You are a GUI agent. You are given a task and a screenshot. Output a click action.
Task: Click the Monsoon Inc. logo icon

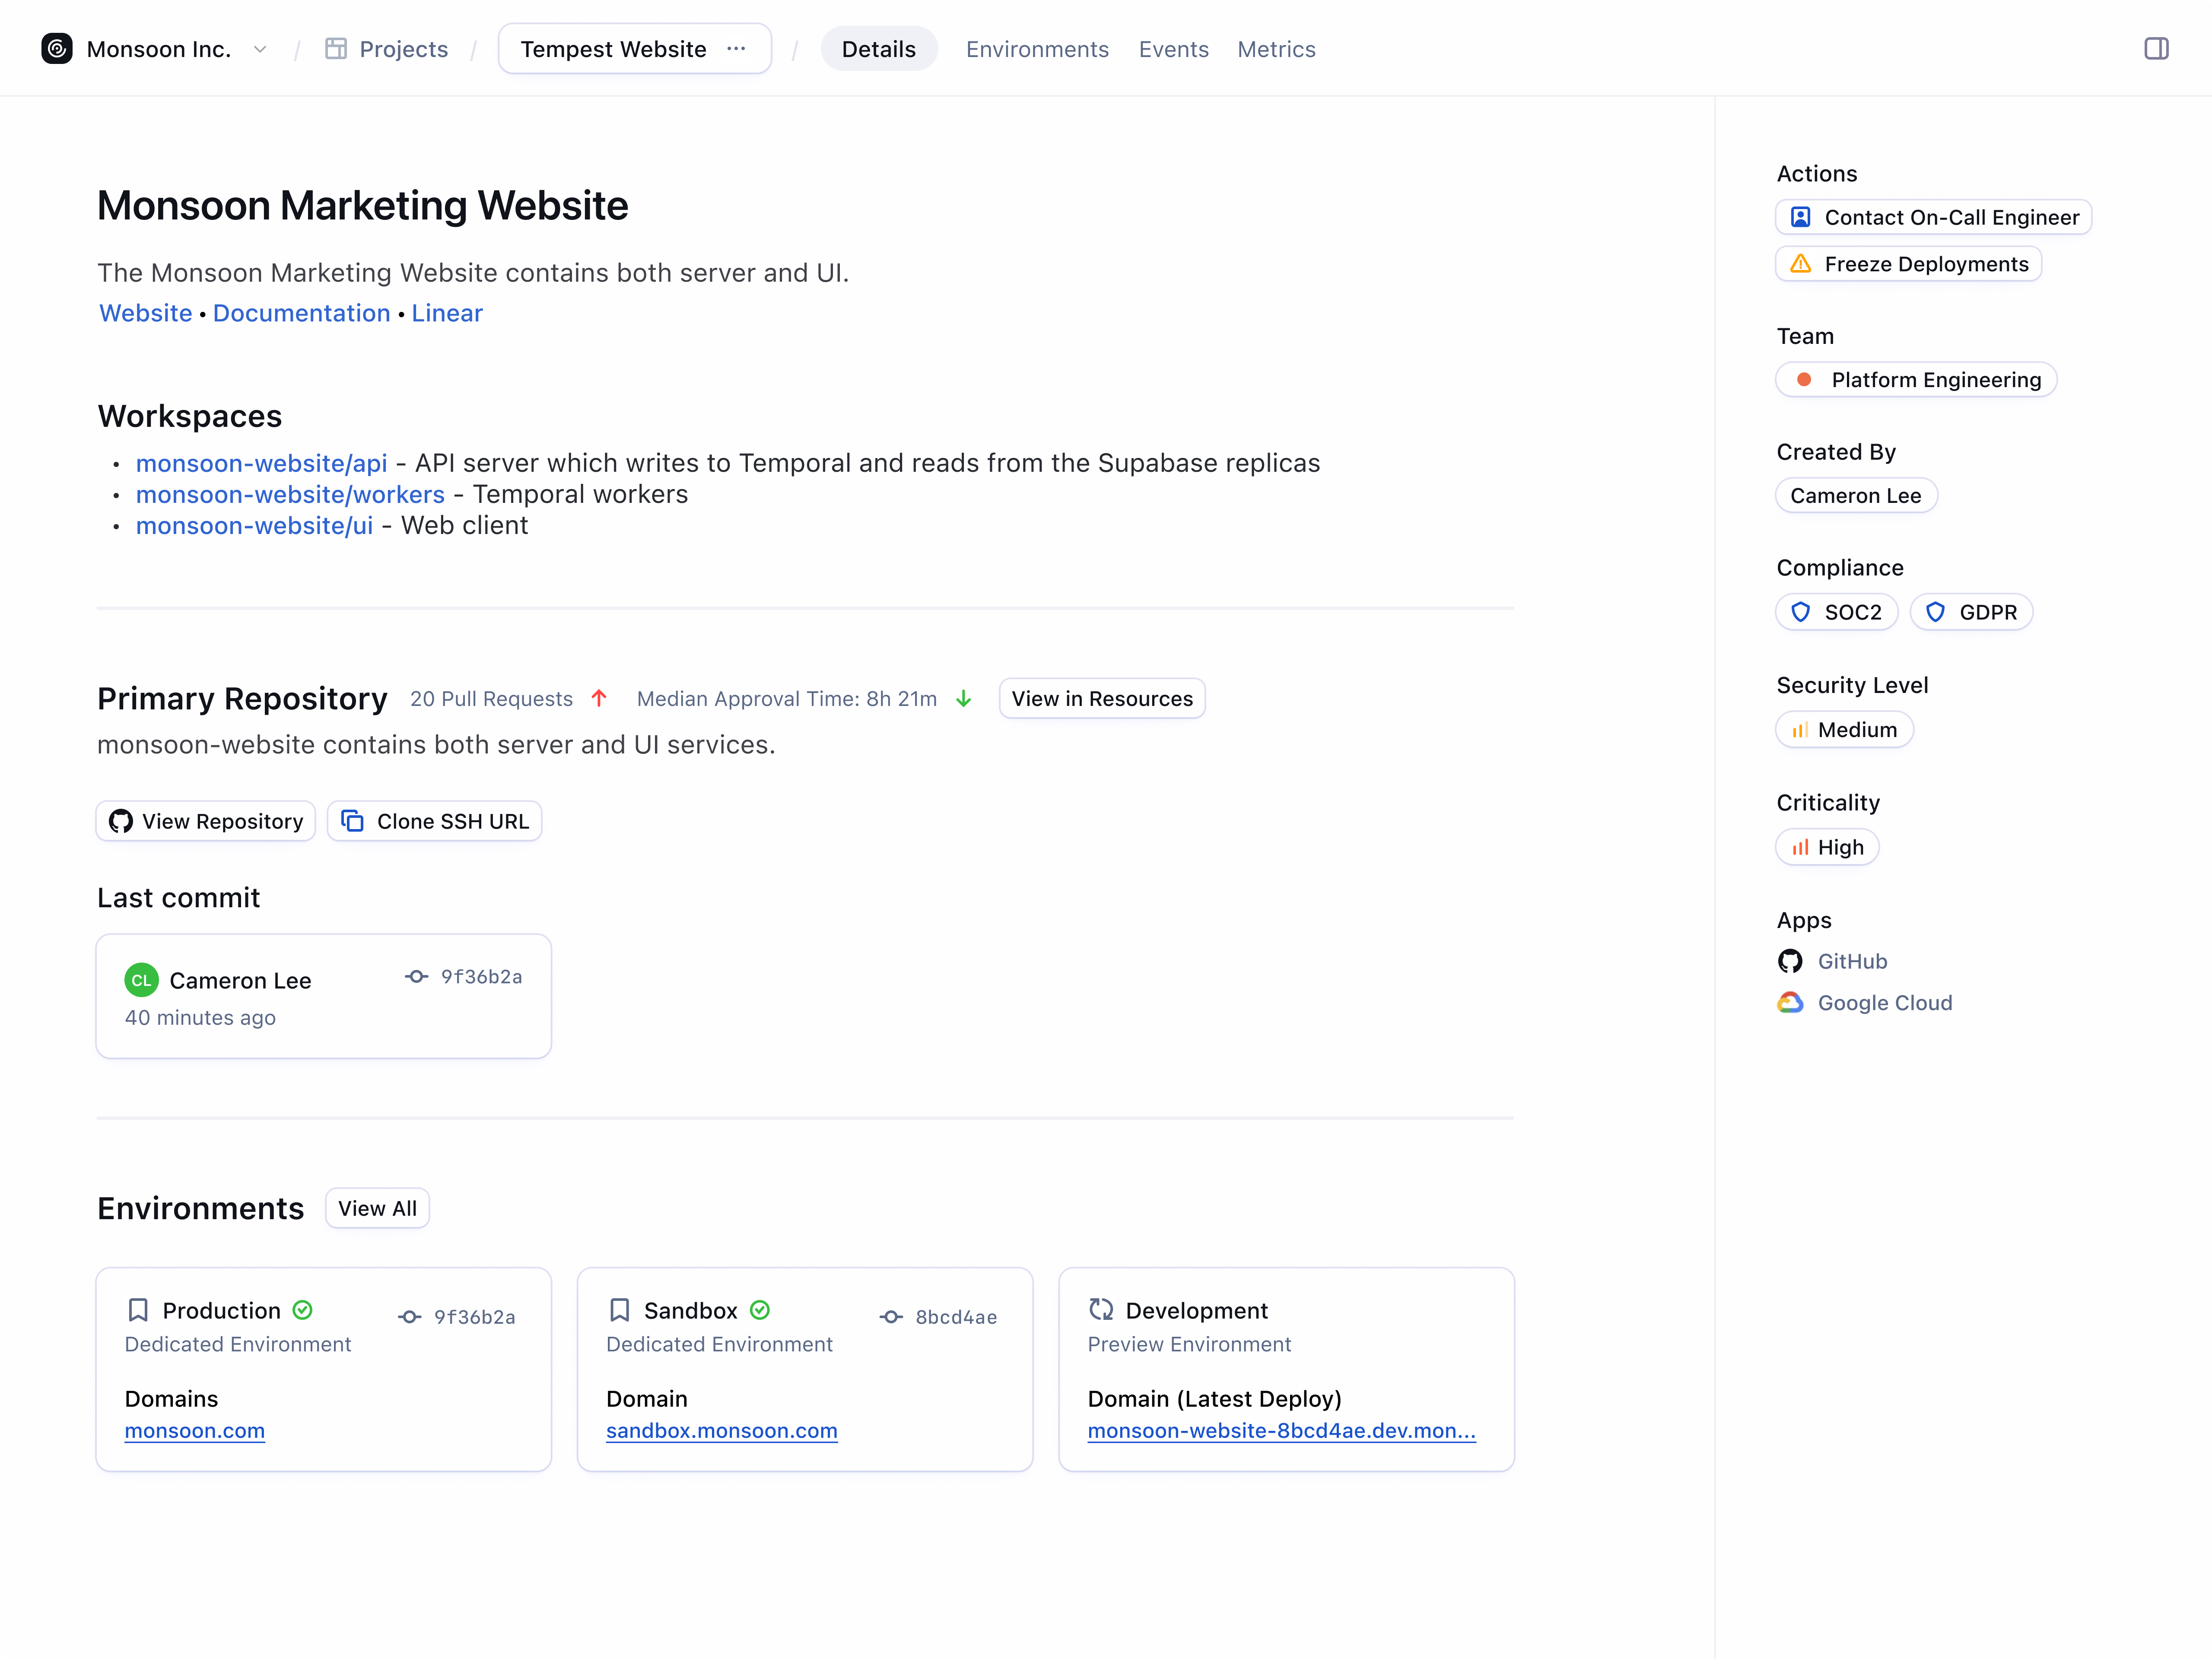[x=57, y=49]
